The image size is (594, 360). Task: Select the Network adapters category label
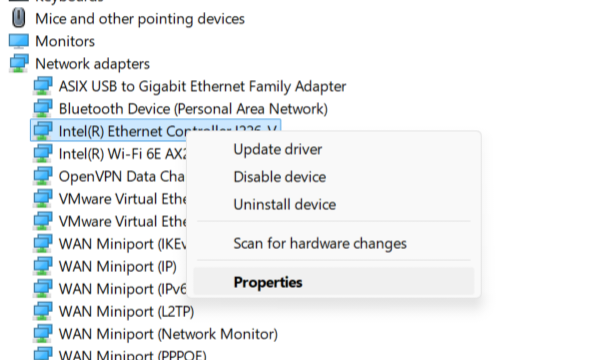point(92,64)
